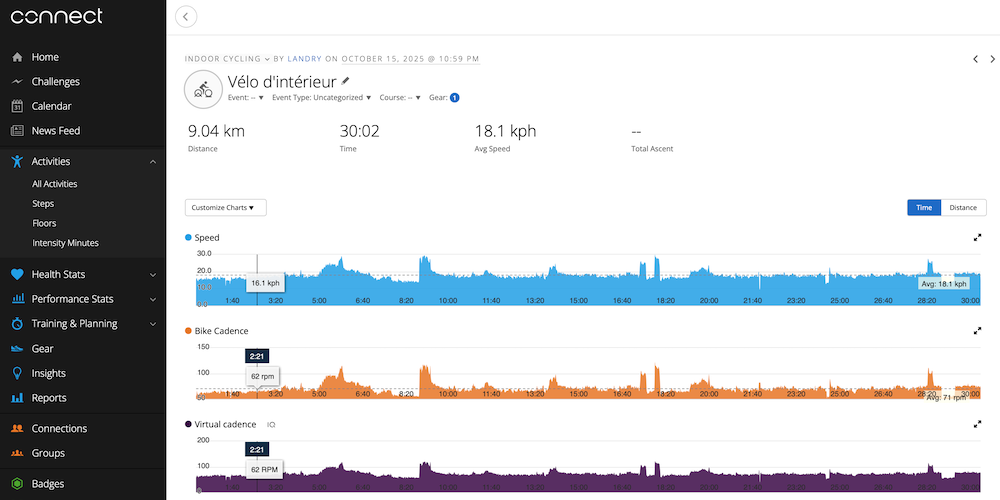Click the Home house icon in the sidebar

(18, 57)
